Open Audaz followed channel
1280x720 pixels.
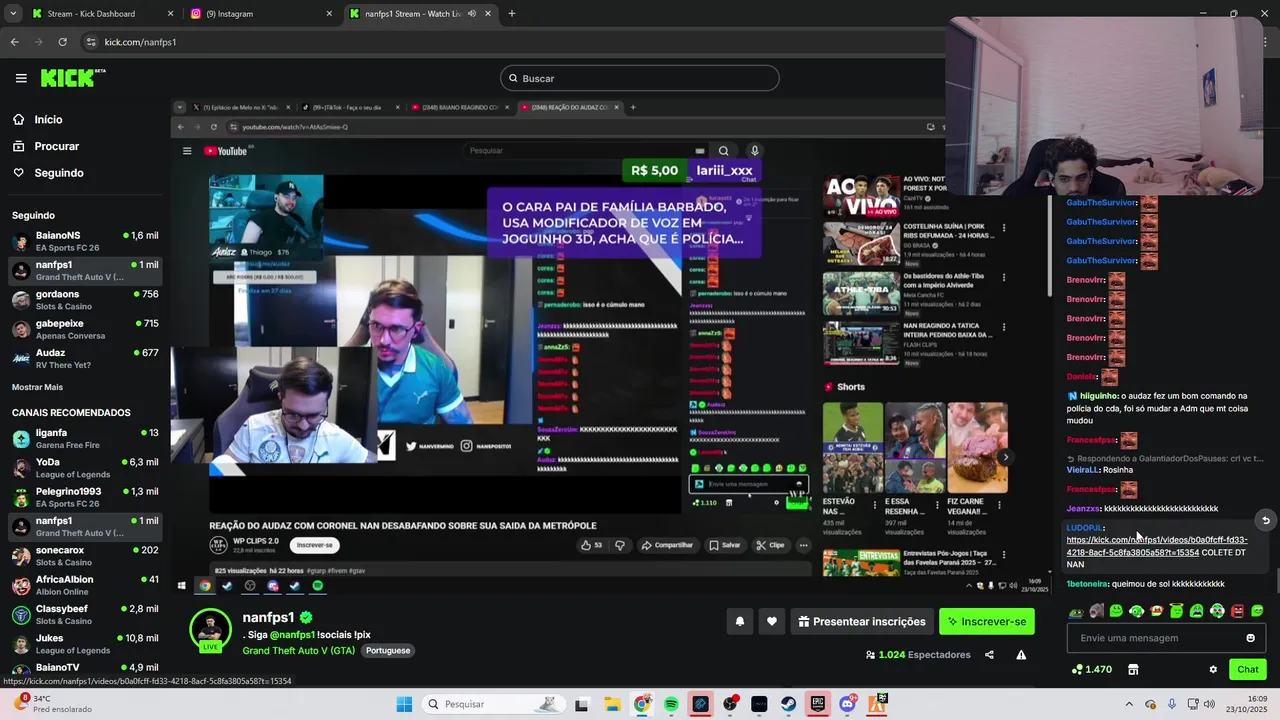click(85, 358)
